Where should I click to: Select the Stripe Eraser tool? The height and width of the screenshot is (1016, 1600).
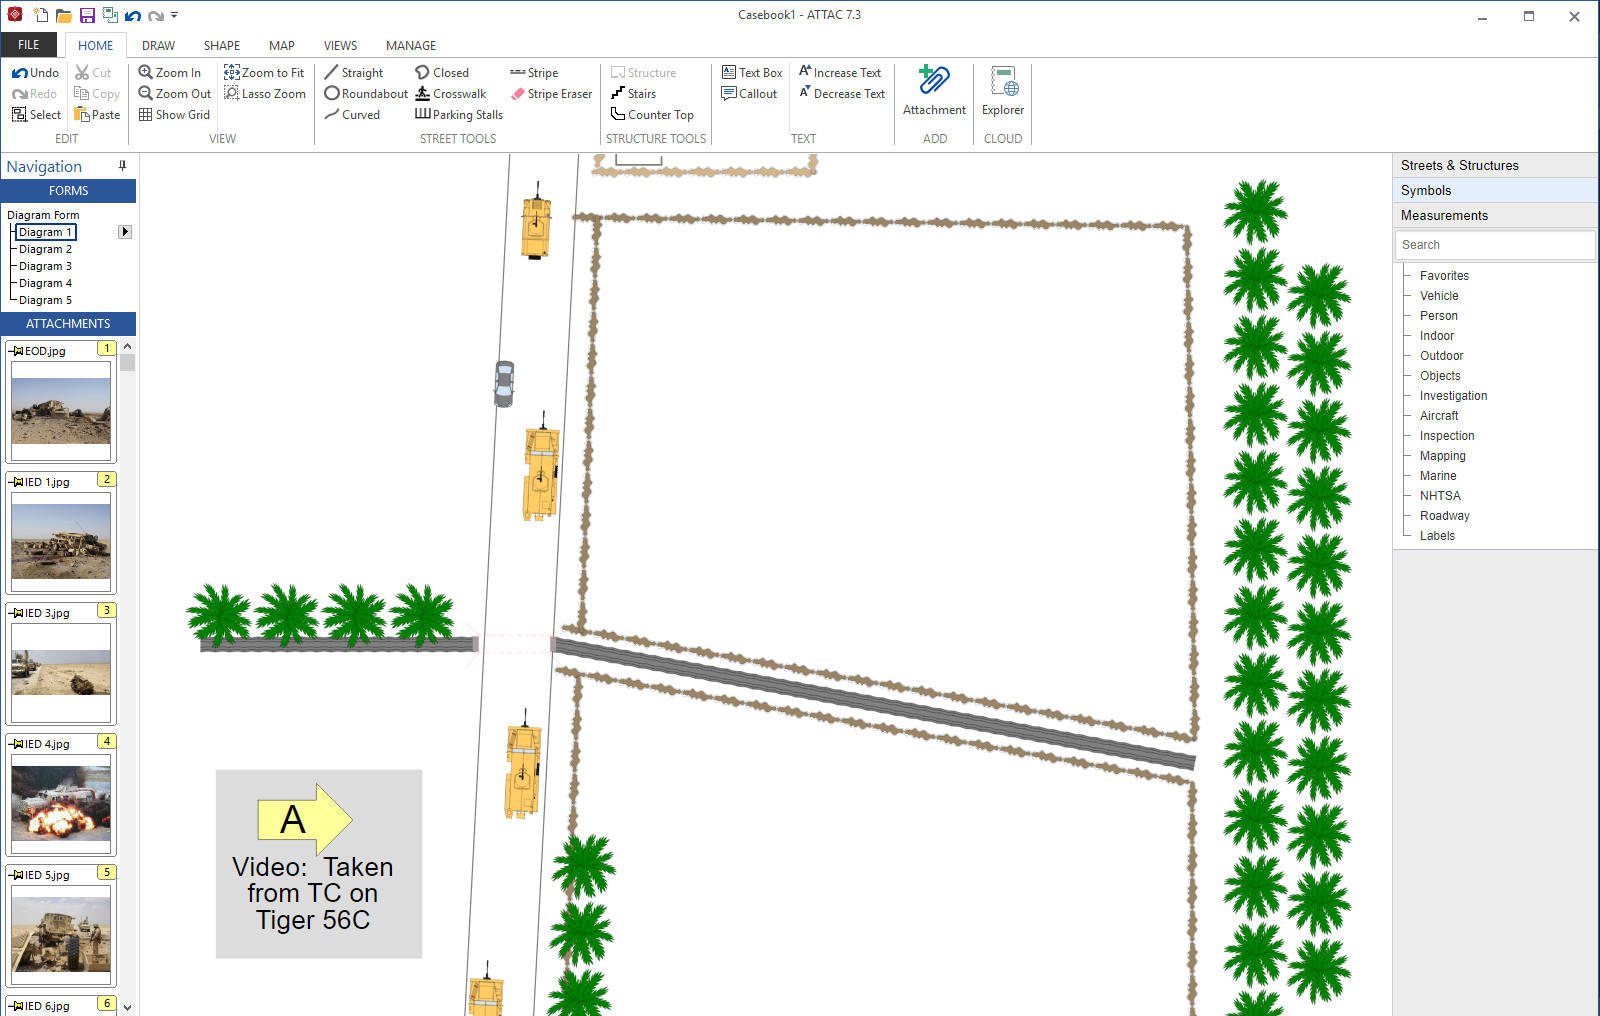click(551, 93)
